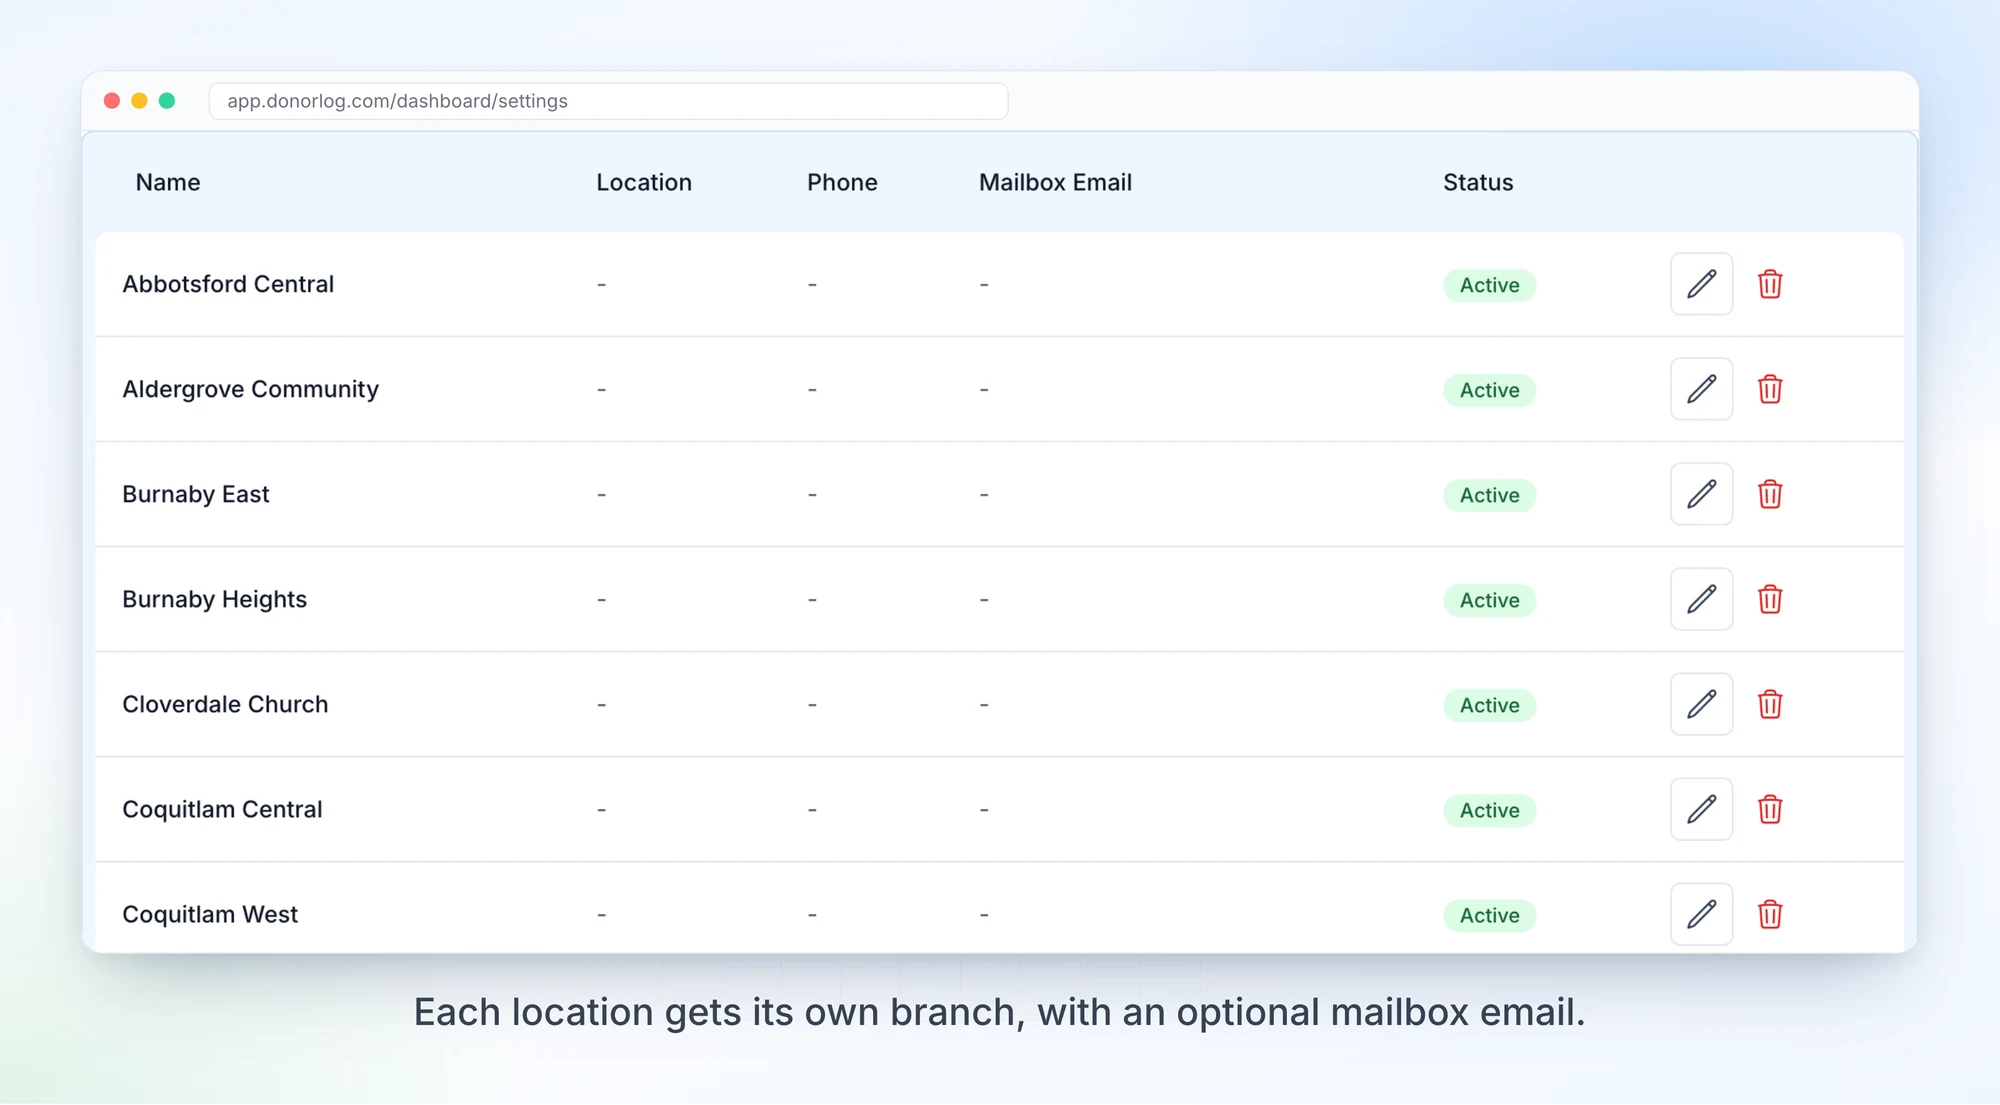Delete the Burnaby East branch

coord(1770,494)
